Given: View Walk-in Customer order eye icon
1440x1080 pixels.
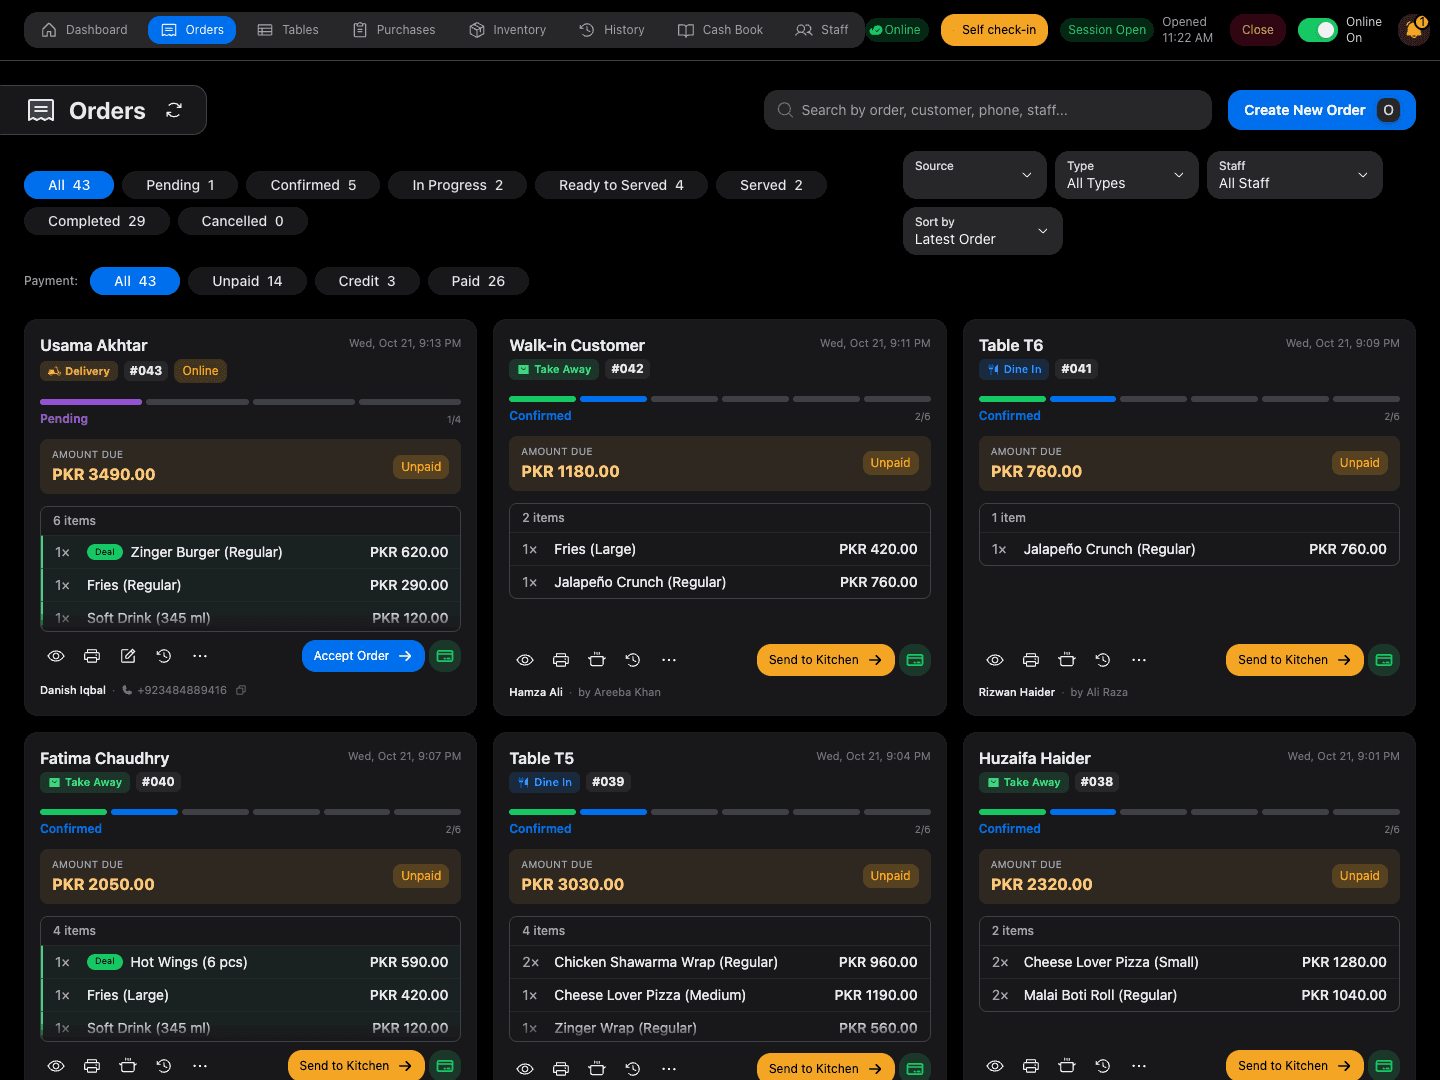Looking at the screenshot, I should coord(525,660).
